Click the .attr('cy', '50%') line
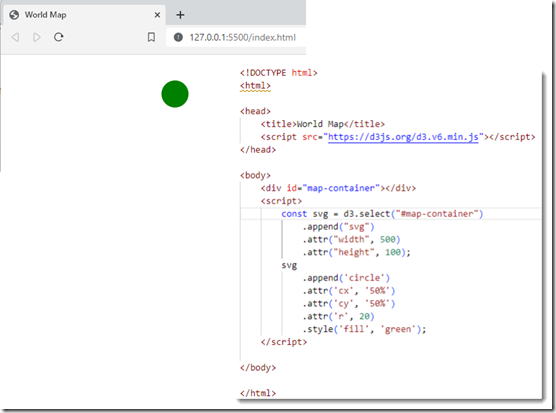Image resolution: width=556 pixels, height=413 pixels. click(349, 304)
